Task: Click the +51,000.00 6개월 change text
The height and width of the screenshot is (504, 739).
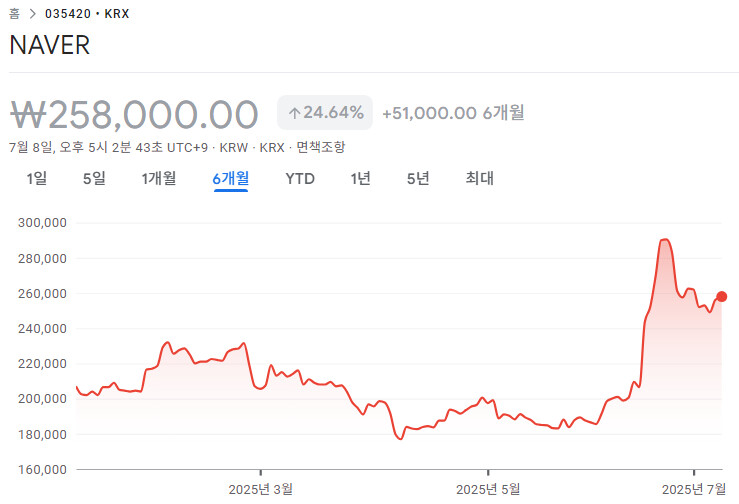Action: click(x=453, y=113)
